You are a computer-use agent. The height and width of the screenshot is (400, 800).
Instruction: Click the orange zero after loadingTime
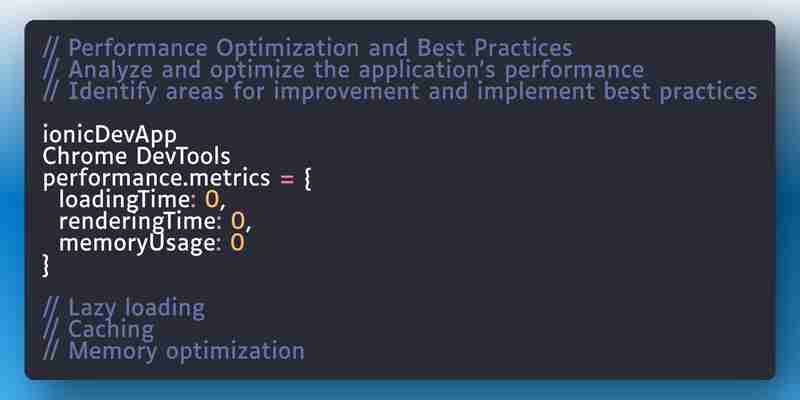[x=212, y=199]
